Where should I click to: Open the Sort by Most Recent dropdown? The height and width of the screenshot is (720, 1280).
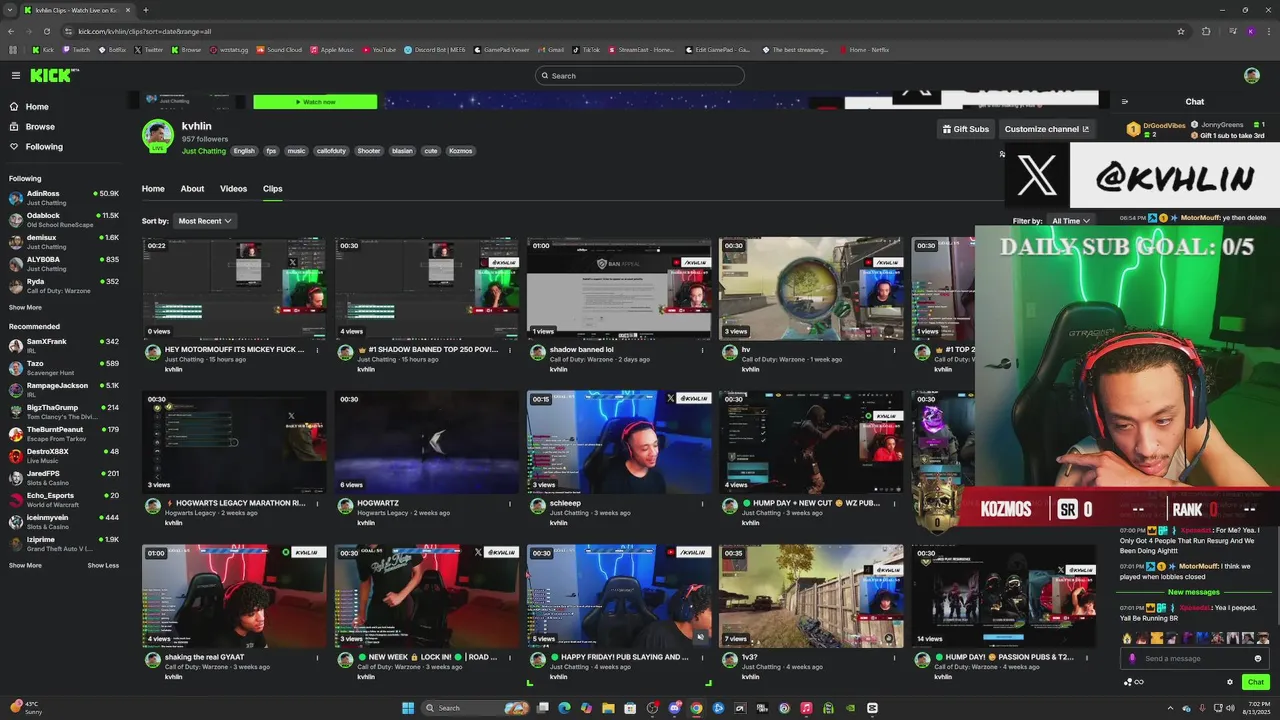[205, 221]
